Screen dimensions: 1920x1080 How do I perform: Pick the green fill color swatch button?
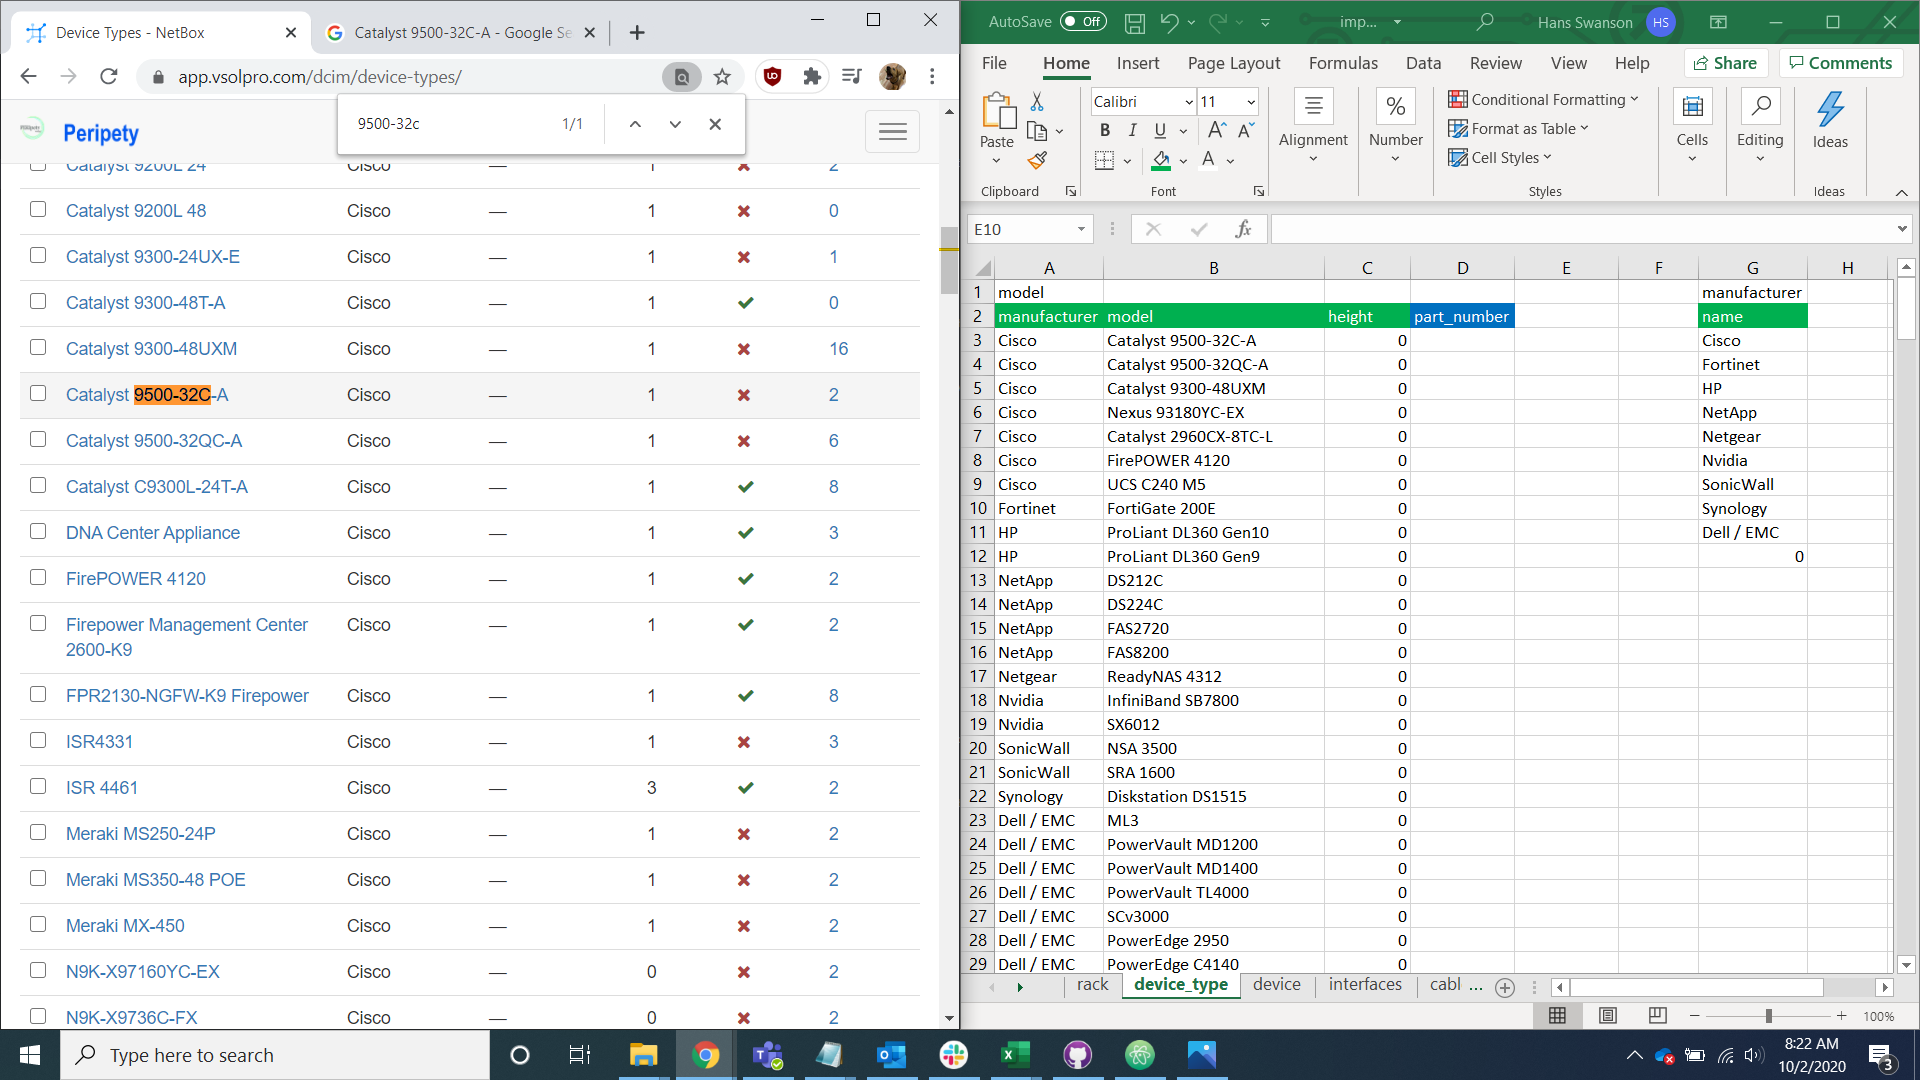pyautogui.click(x=1161, y=160)
